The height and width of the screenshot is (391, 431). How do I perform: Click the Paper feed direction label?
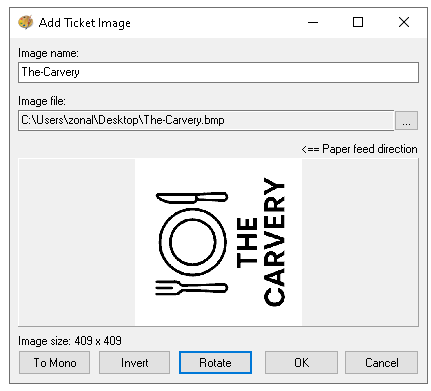click(359, 149)
